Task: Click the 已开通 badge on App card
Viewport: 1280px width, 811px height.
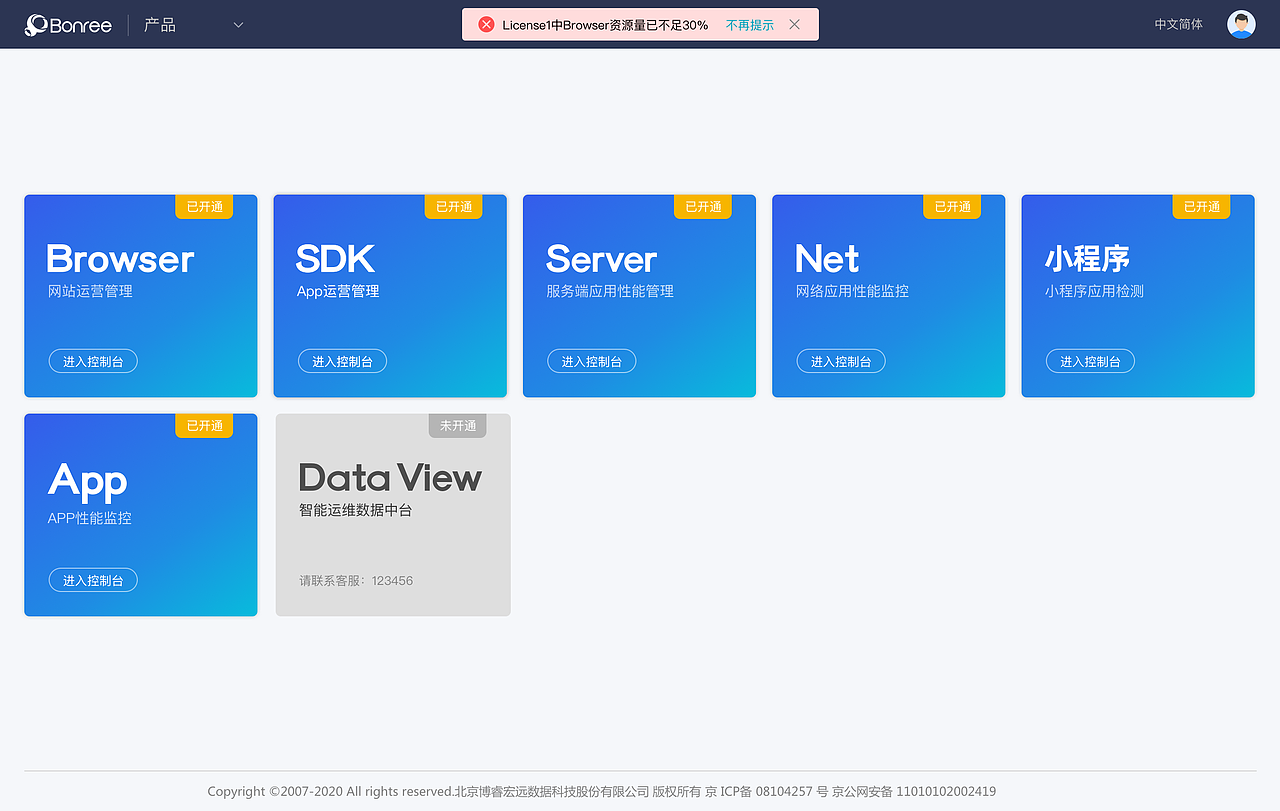Action: coord(204,426)
